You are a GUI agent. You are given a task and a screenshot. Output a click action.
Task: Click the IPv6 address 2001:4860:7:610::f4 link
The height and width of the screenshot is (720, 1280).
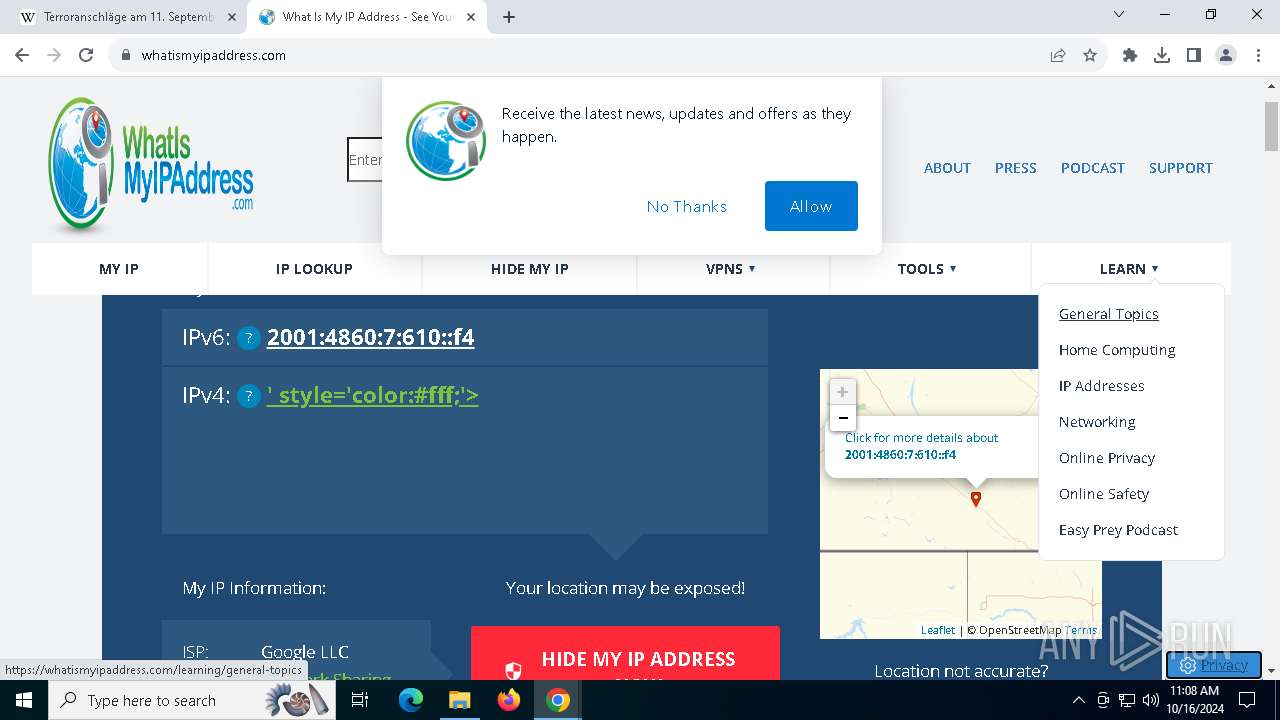[x=370, y=337]
